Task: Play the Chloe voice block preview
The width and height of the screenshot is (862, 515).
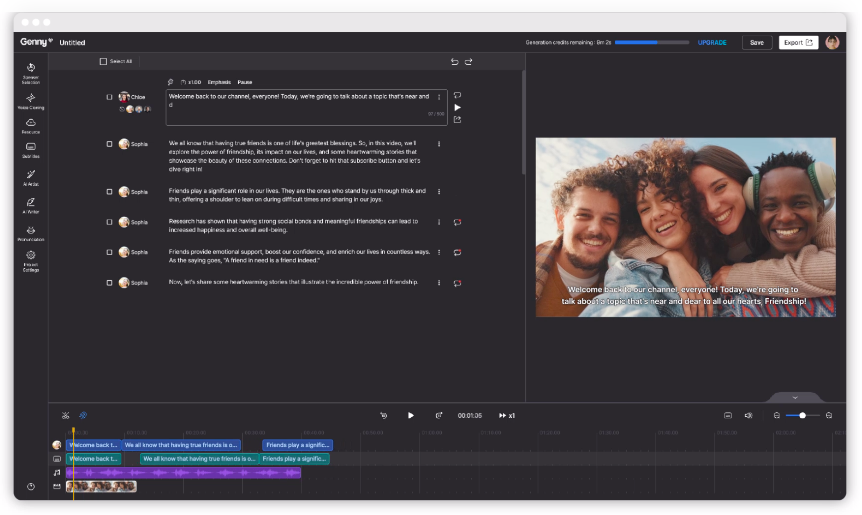Action: click(x=457, y=107)
